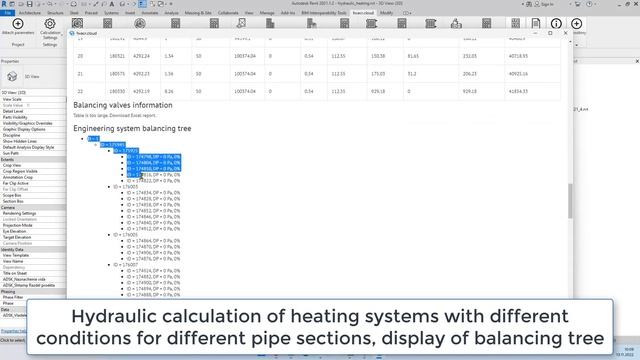Collapse the Camera properties group
The image size is (640, 360).
click(x=33, y=207)
